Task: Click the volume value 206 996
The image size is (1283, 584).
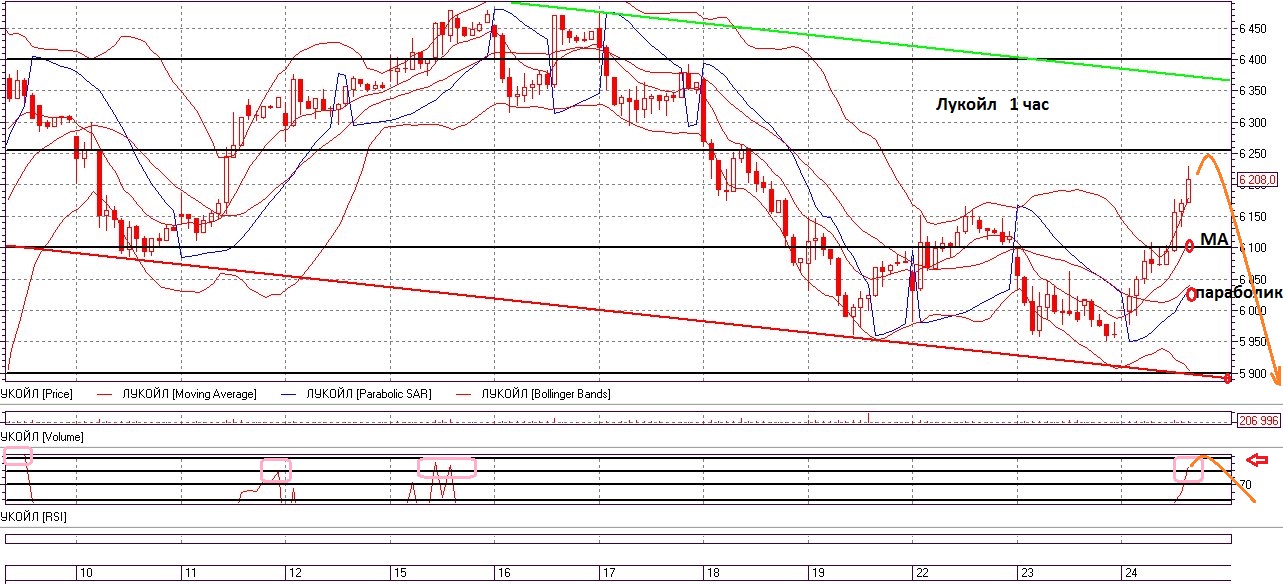Action: click(x=1259, y=420)
